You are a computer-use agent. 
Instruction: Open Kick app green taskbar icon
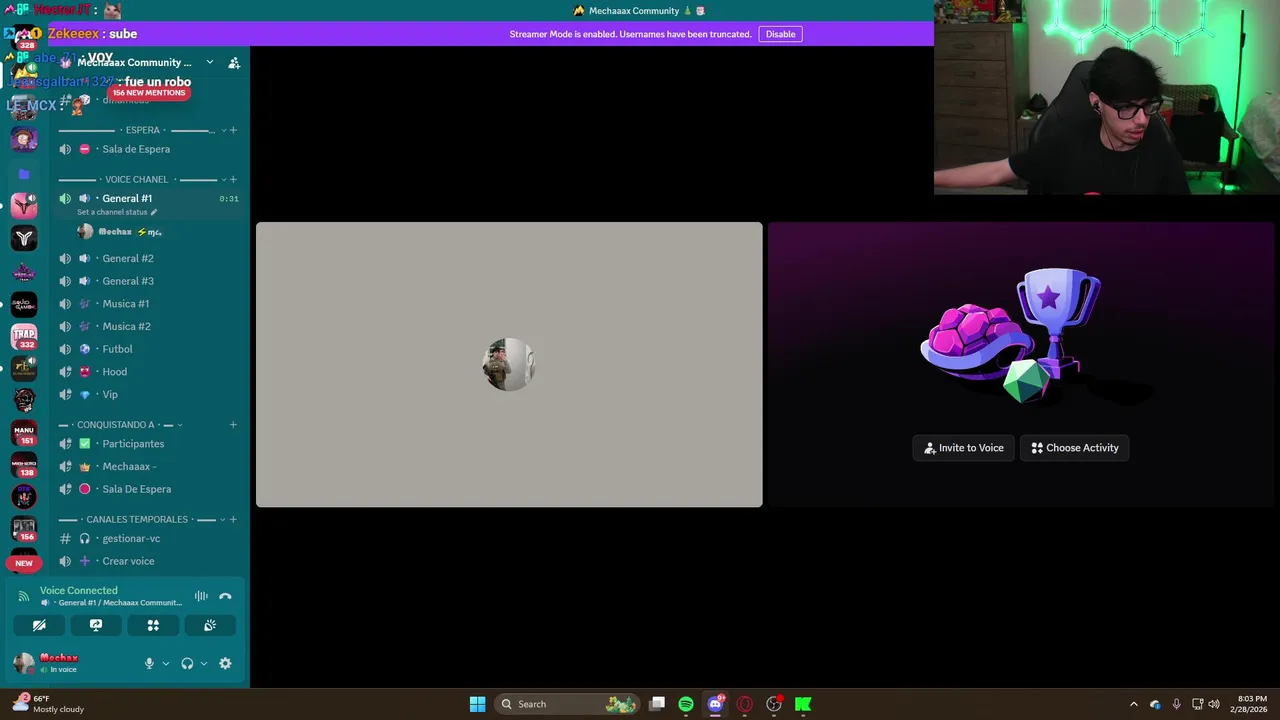[802, 704]
